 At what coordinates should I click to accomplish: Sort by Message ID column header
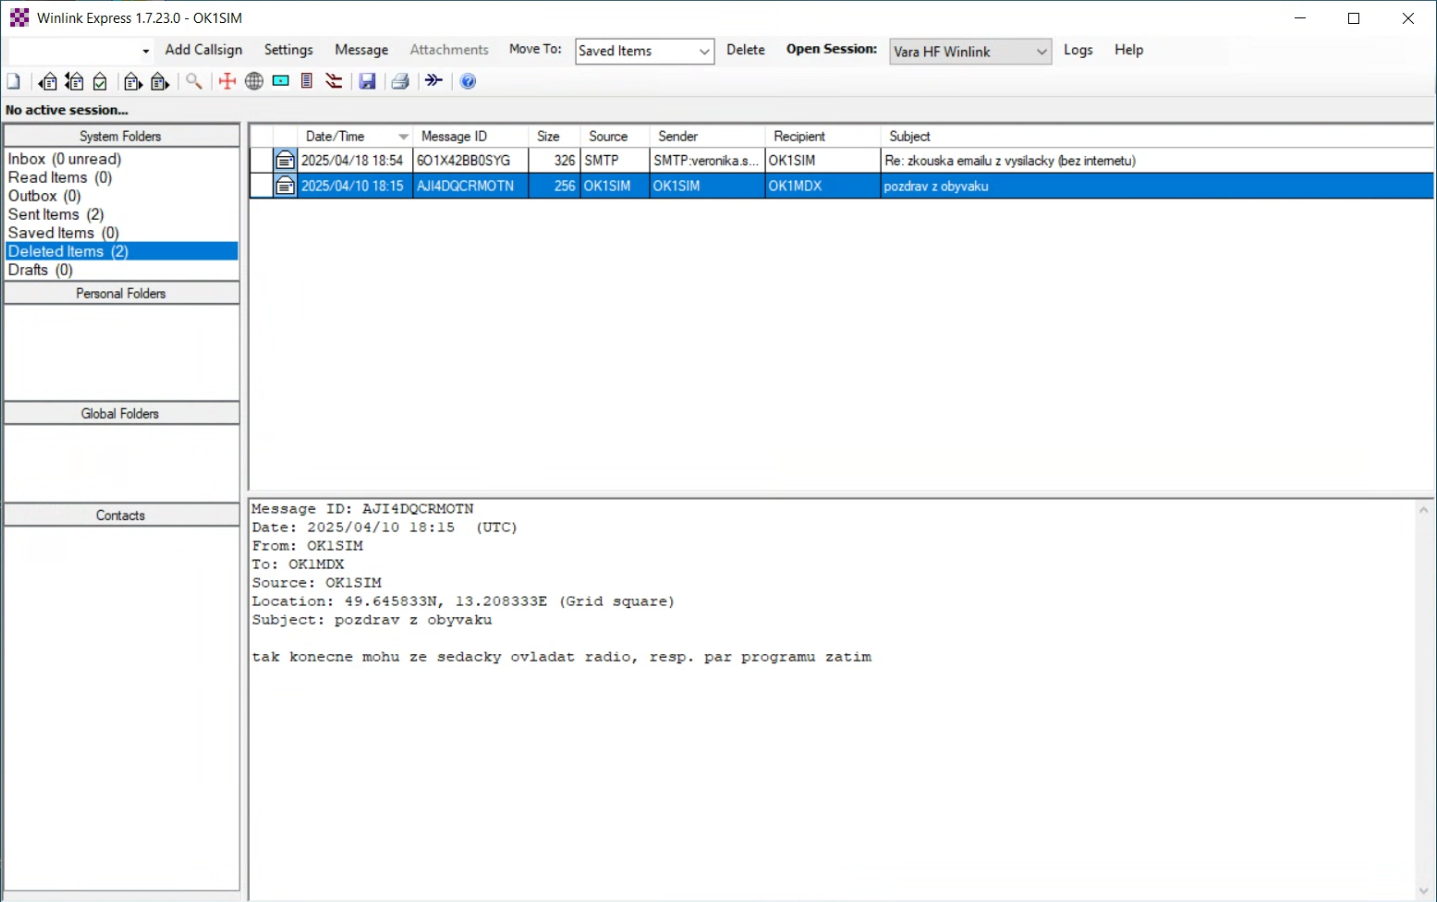[471, 136]
